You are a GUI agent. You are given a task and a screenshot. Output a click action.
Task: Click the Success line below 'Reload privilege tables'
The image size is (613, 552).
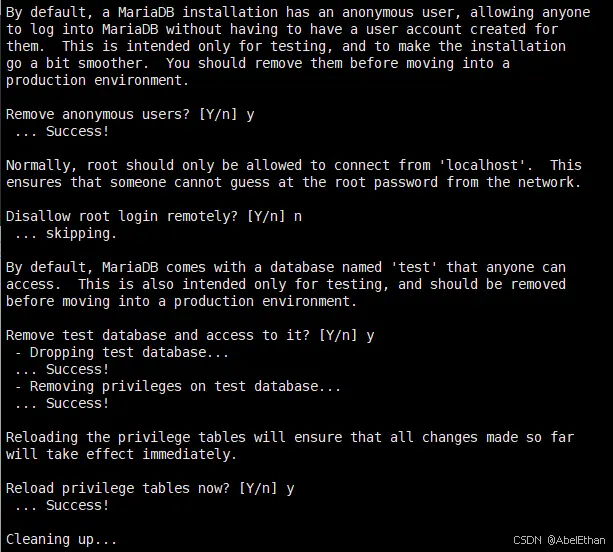pos(62,505)
